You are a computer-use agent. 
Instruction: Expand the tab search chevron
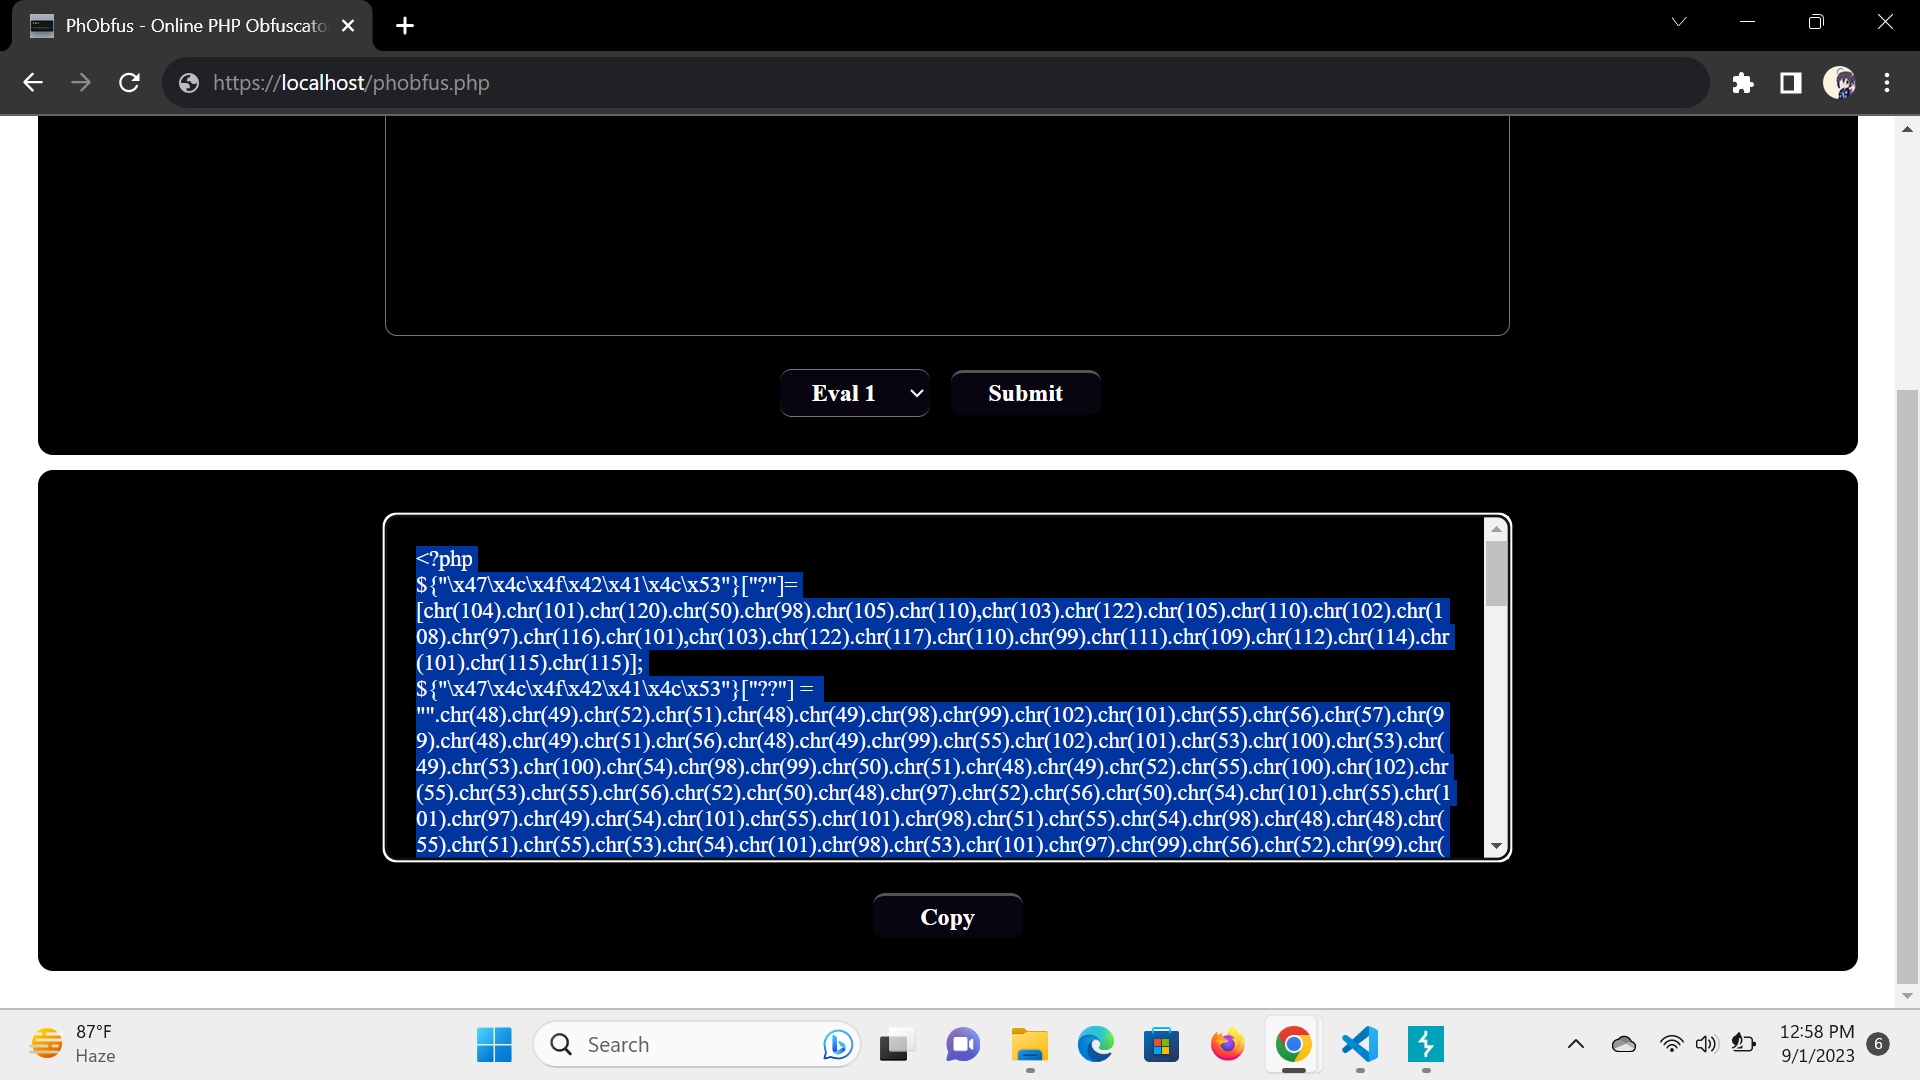coord(1679,22)
